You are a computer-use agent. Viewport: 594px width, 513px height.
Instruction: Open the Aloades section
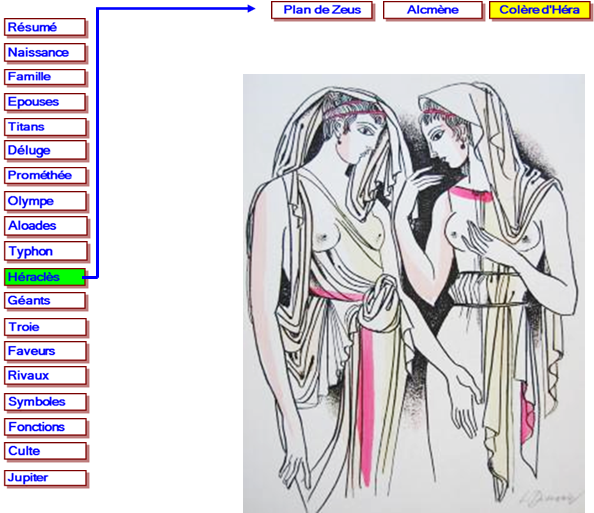[x=45, y=226]
